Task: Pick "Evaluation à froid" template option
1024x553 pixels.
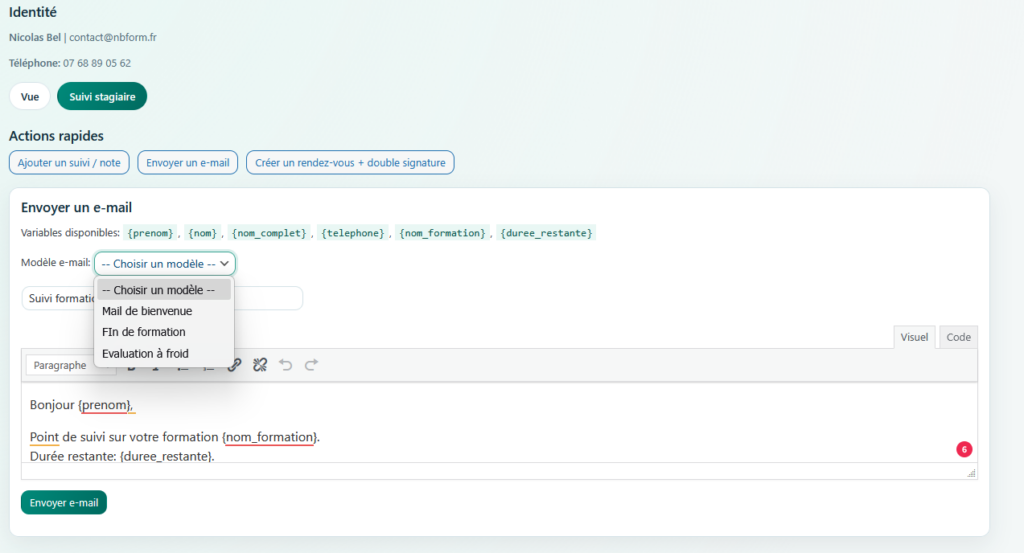Action: point(145,353)
